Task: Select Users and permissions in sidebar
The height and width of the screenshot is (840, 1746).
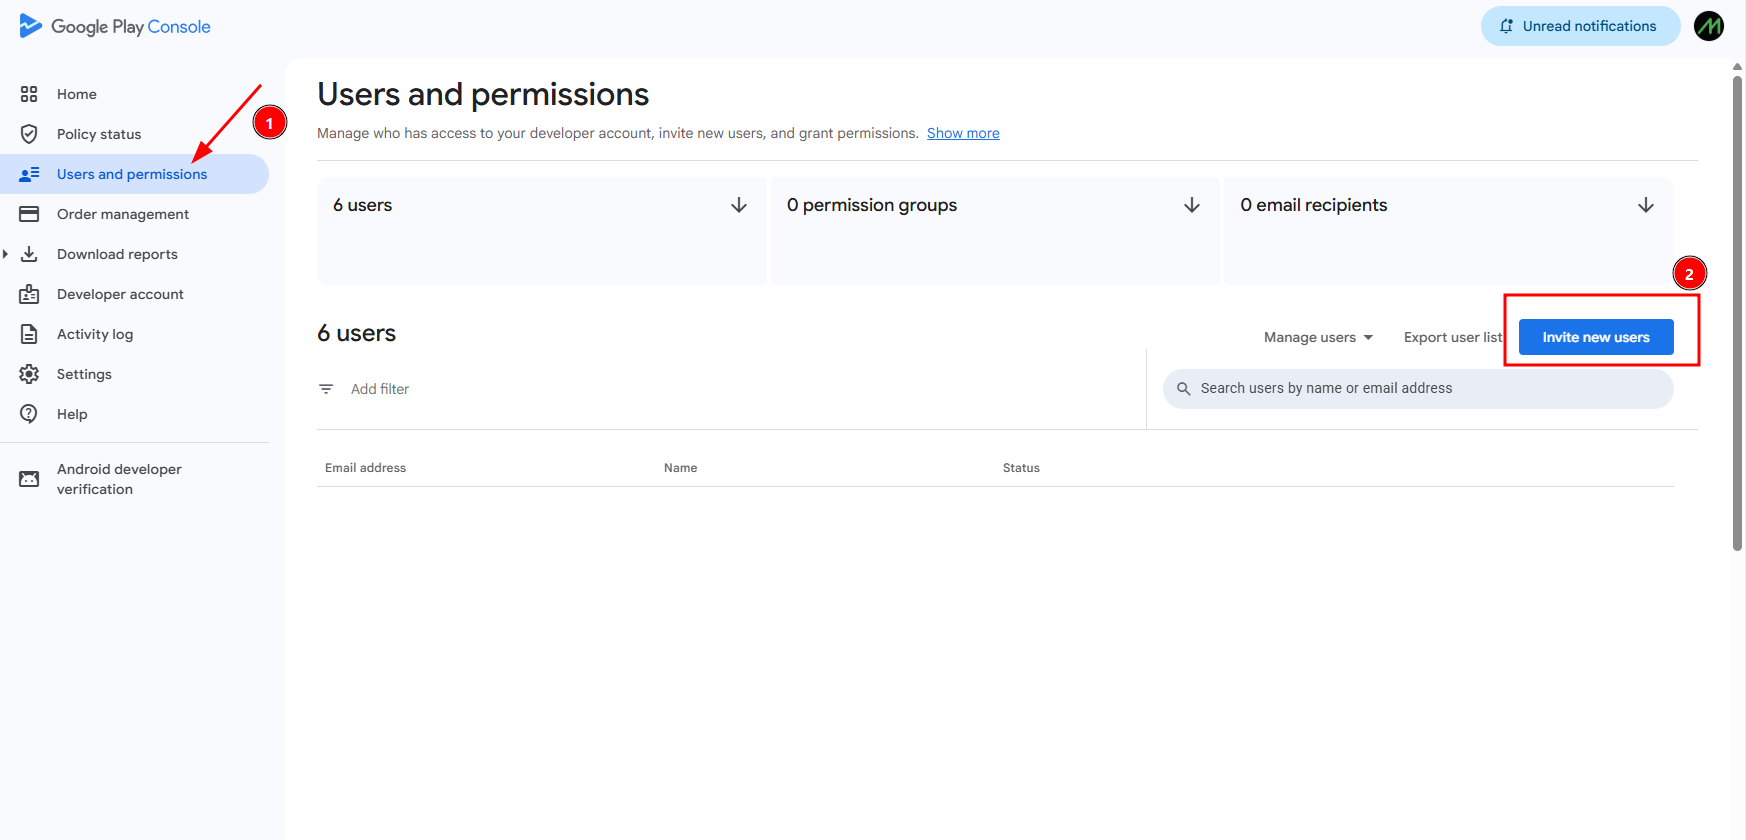Action: (135, 174)
